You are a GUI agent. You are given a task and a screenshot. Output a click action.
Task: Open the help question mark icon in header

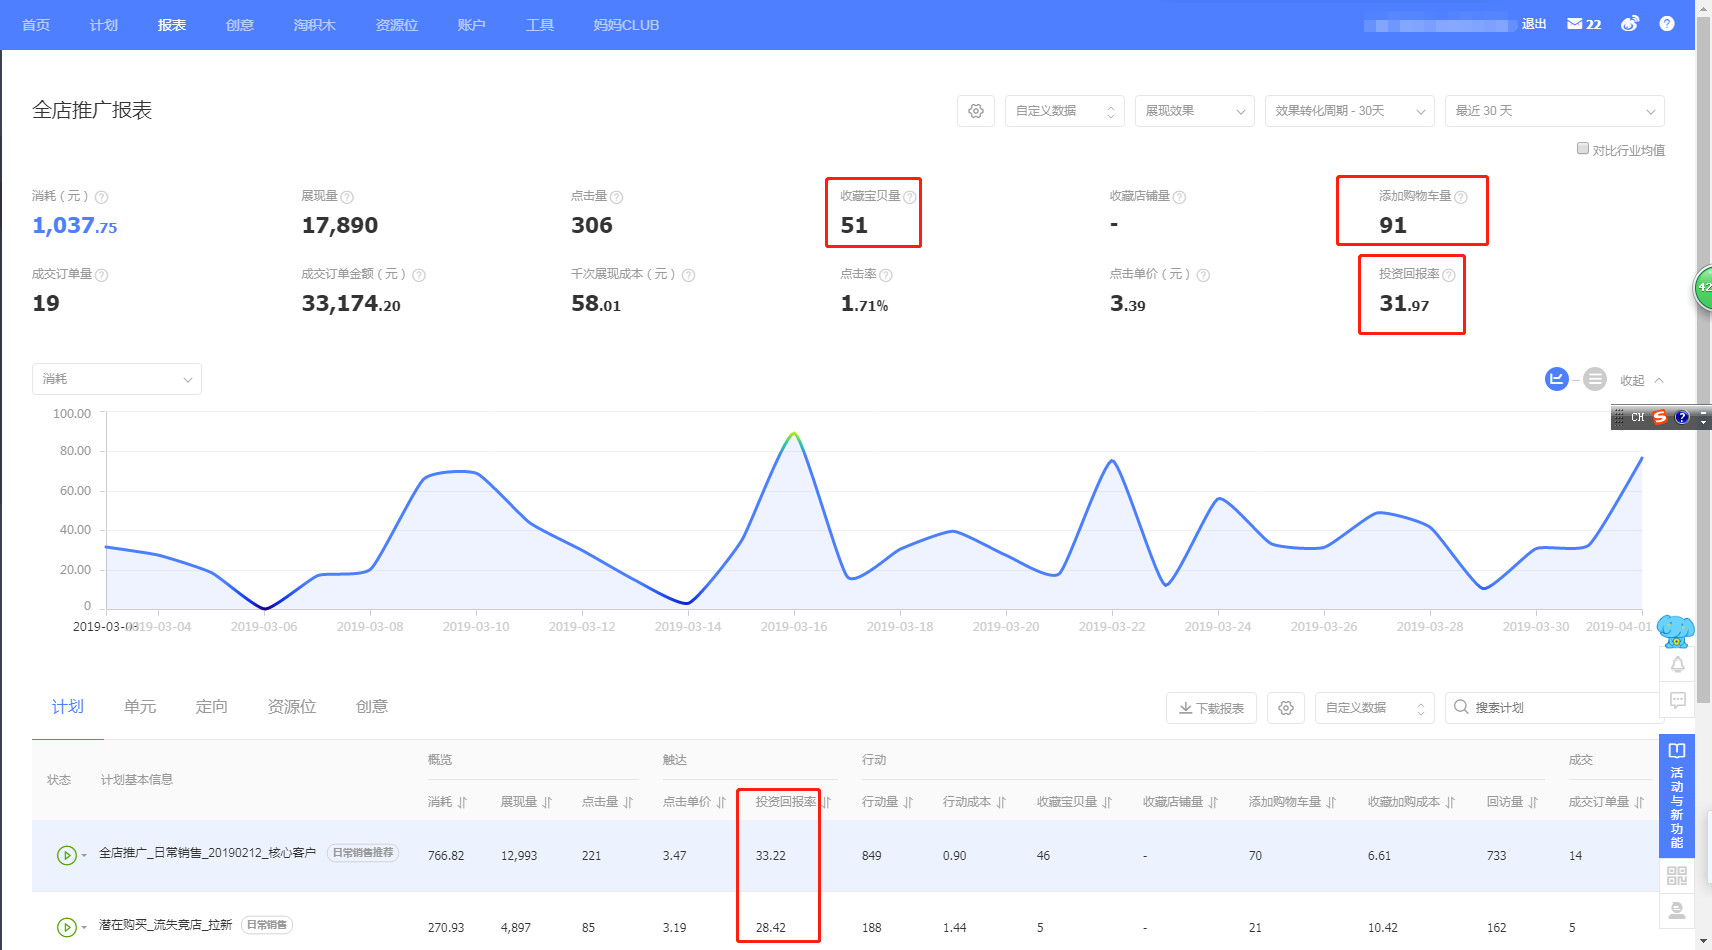pos(1666,24)
